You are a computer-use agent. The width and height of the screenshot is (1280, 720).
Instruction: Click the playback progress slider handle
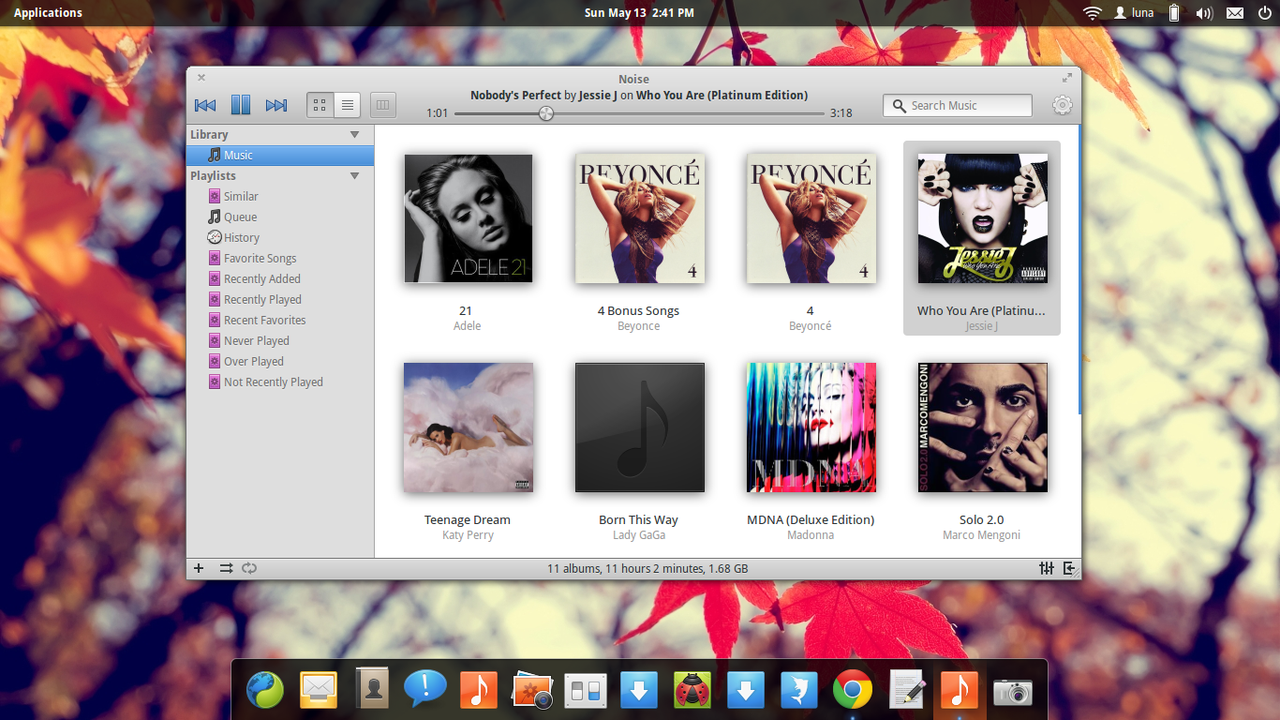[x=546, y=113]
